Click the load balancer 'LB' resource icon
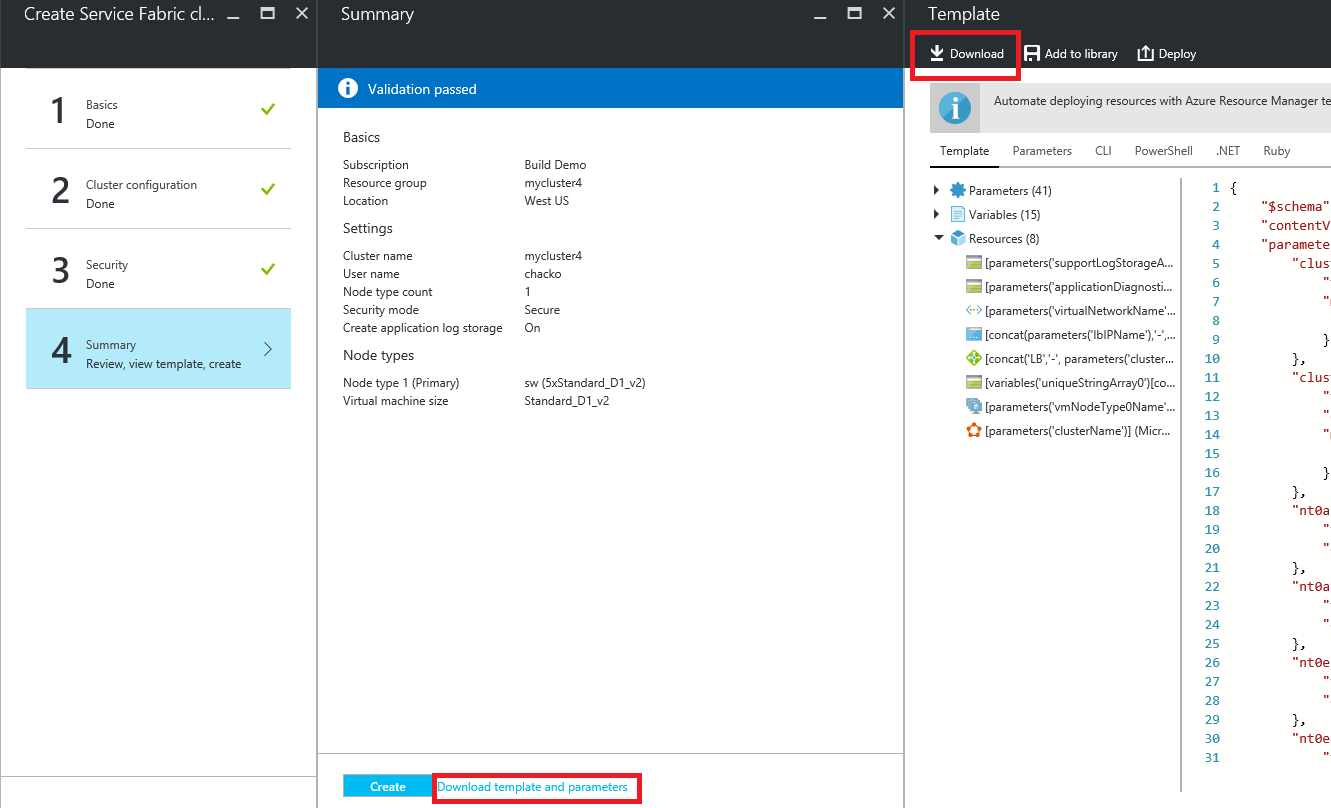This screenshot has width=1331, height=808. click(x=974, y=358)
